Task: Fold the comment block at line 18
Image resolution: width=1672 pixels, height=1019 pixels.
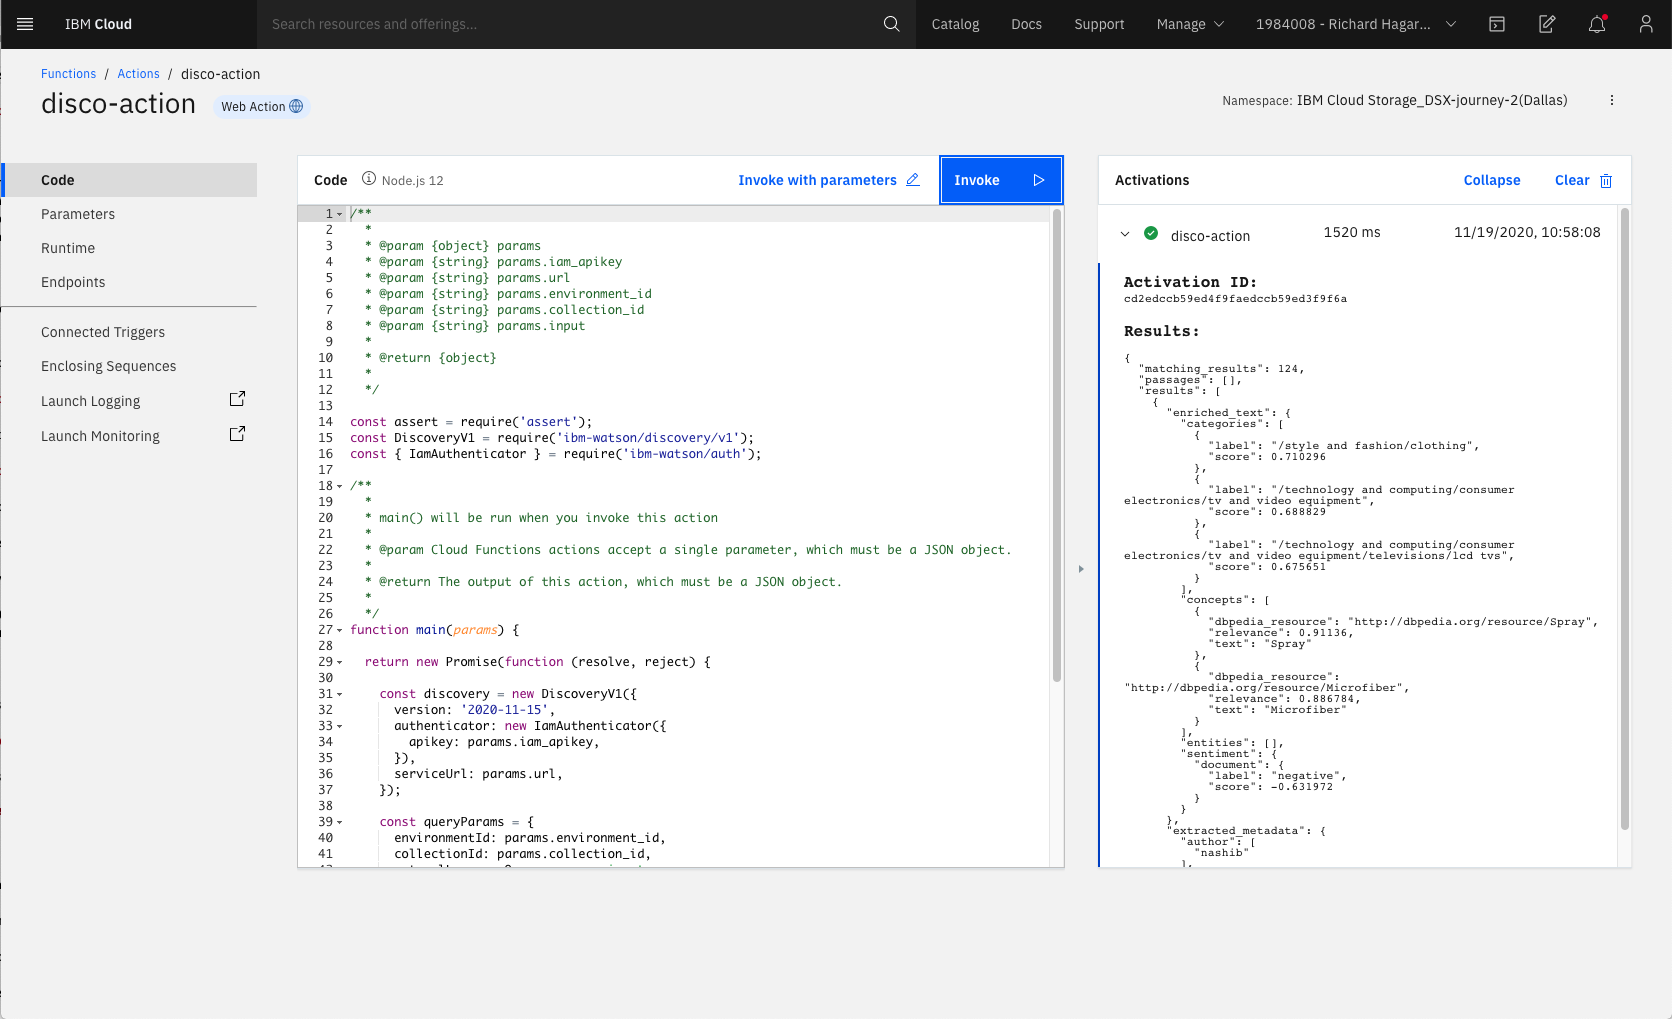Action: click(x=340, y=486)
